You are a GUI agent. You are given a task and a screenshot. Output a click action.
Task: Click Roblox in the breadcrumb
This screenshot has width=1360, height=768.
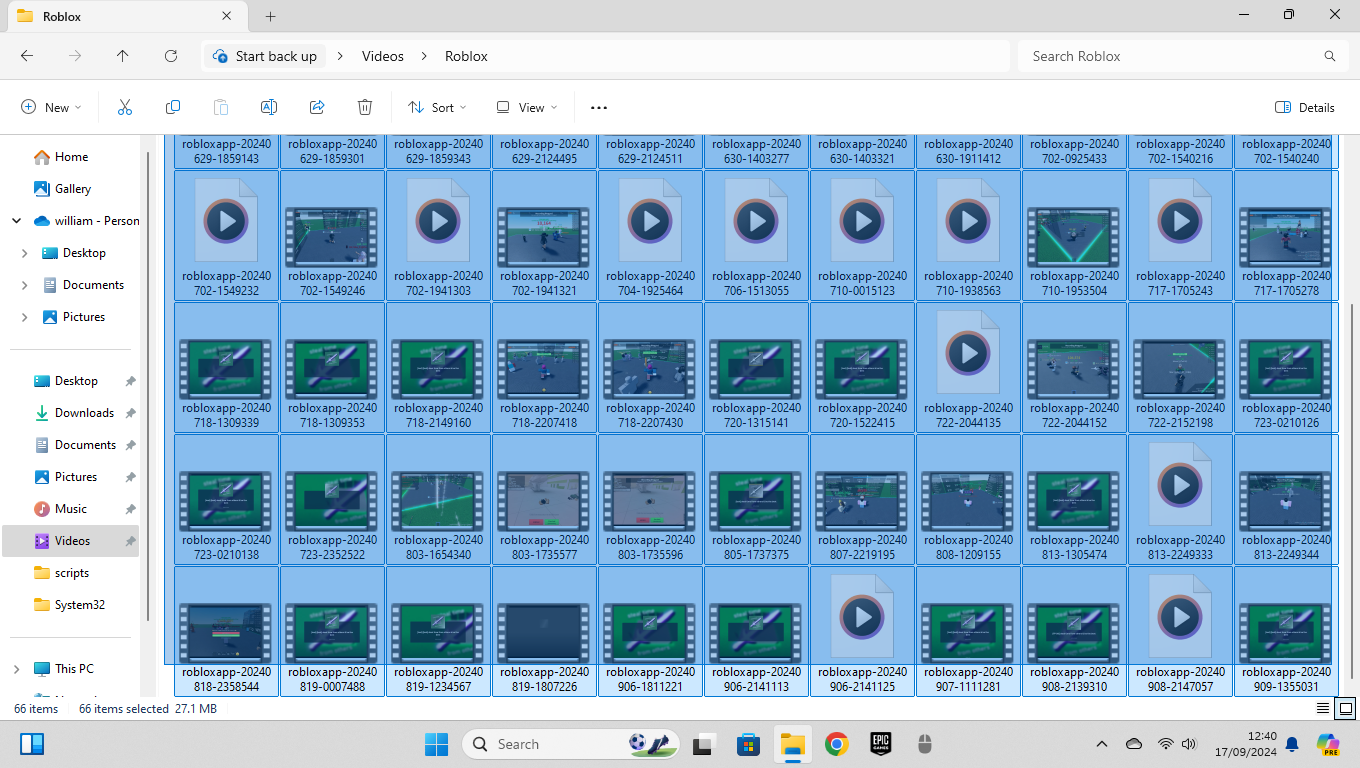click(466, 56)
